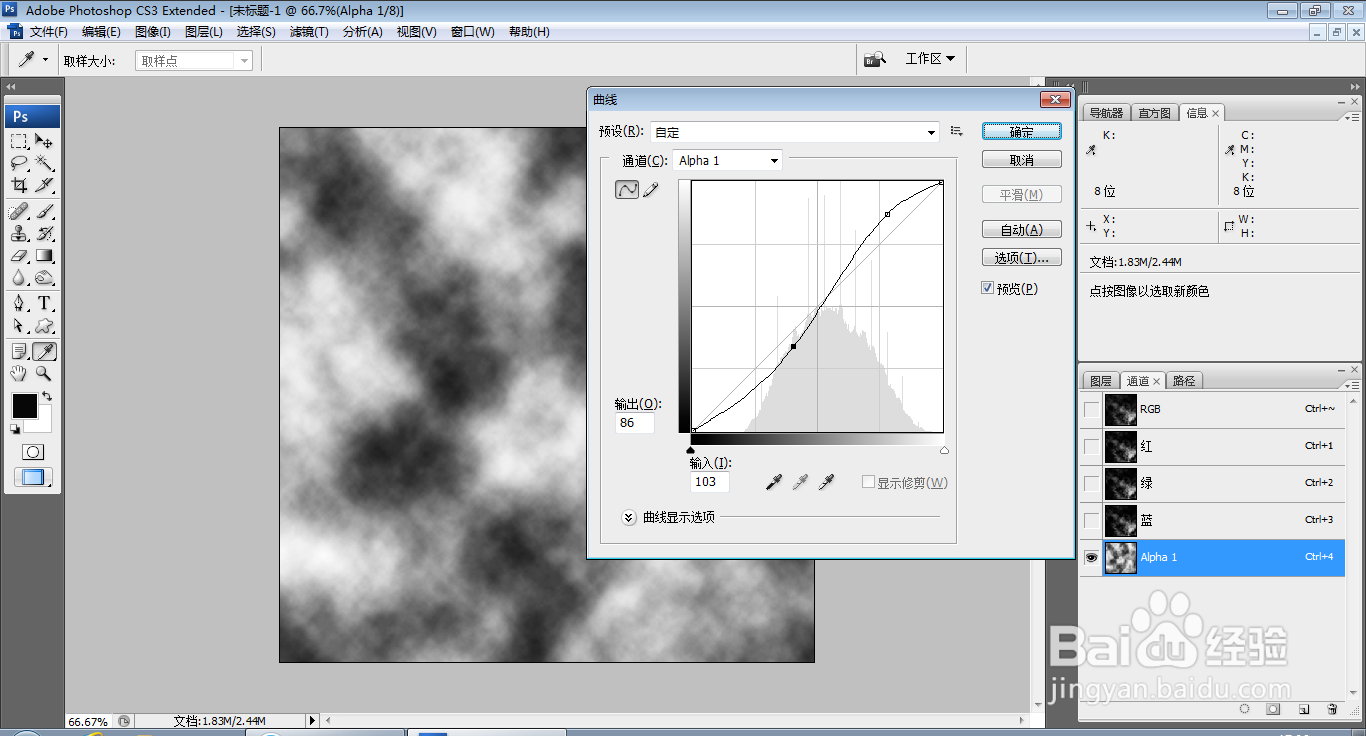Select the Eraser tool
The height and width of the screenshot is (736, 1366).
pos(19,256)
